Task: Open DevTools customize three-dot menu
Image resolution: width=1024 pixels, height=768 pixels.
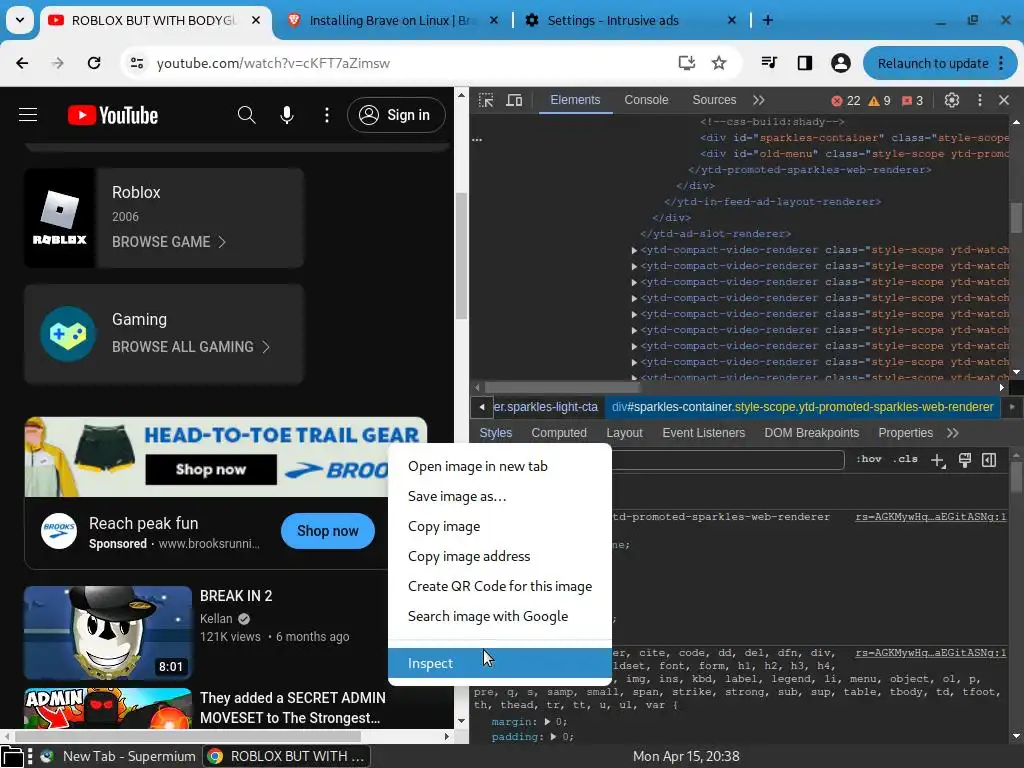Action: click(x=980, y=100)
